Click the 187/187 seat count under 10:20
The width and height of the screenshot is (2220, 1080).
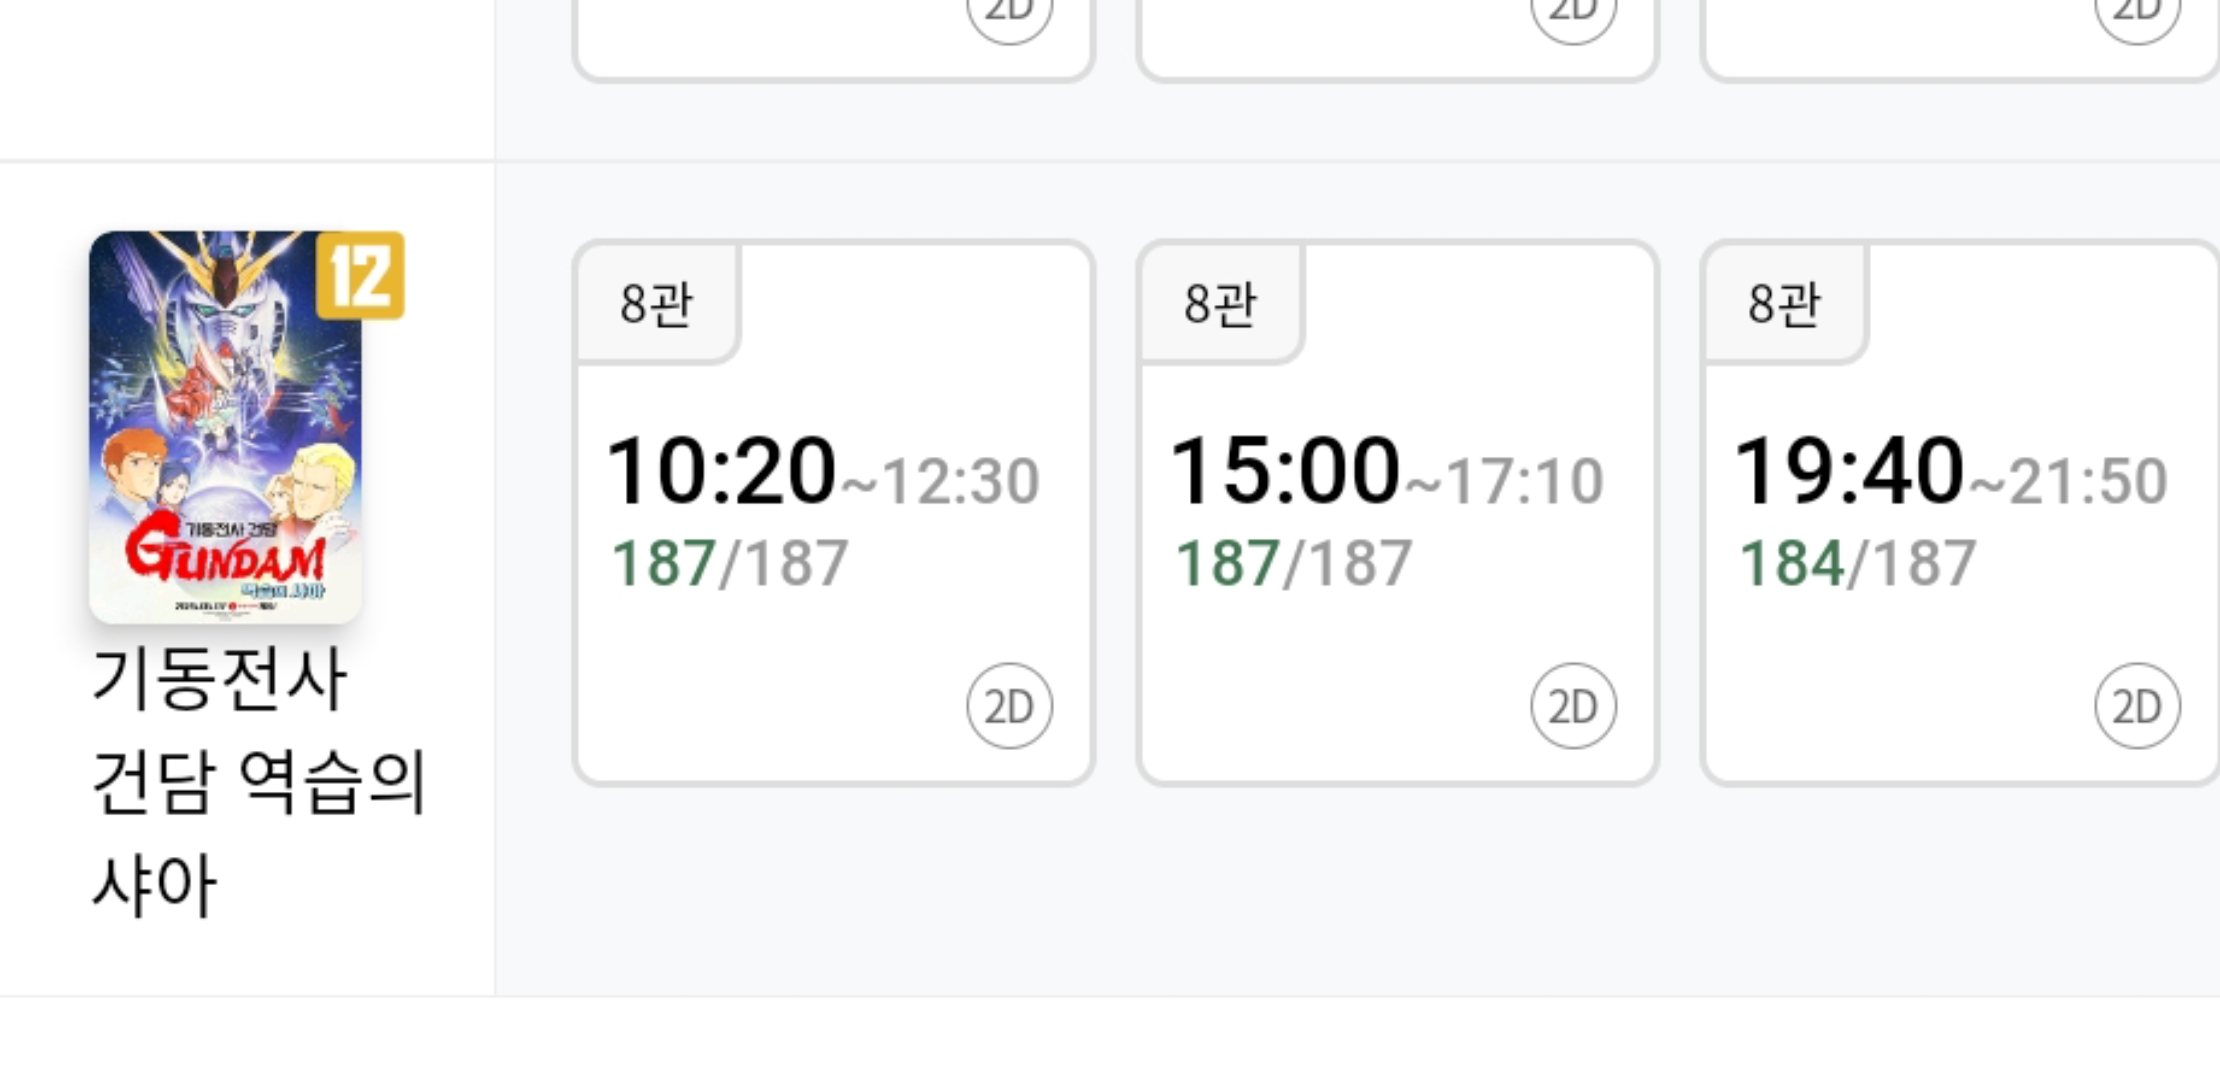730,563
